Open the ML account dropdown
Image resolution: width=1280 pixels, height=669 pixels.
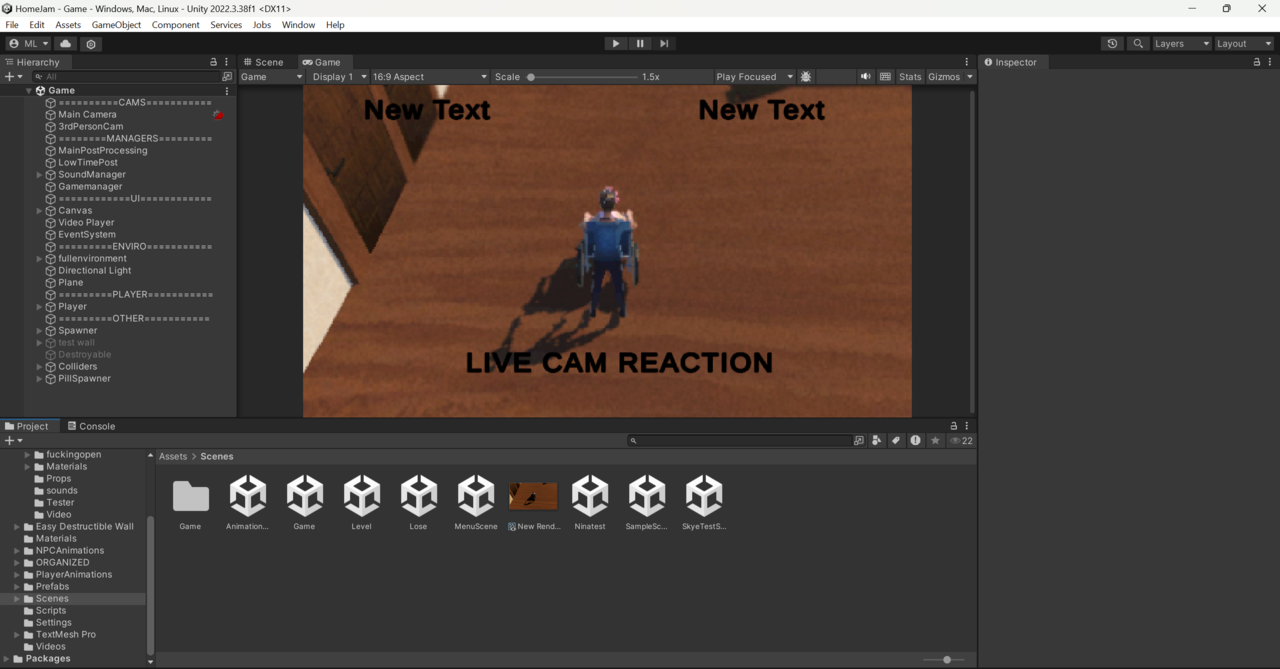[28, 44]
